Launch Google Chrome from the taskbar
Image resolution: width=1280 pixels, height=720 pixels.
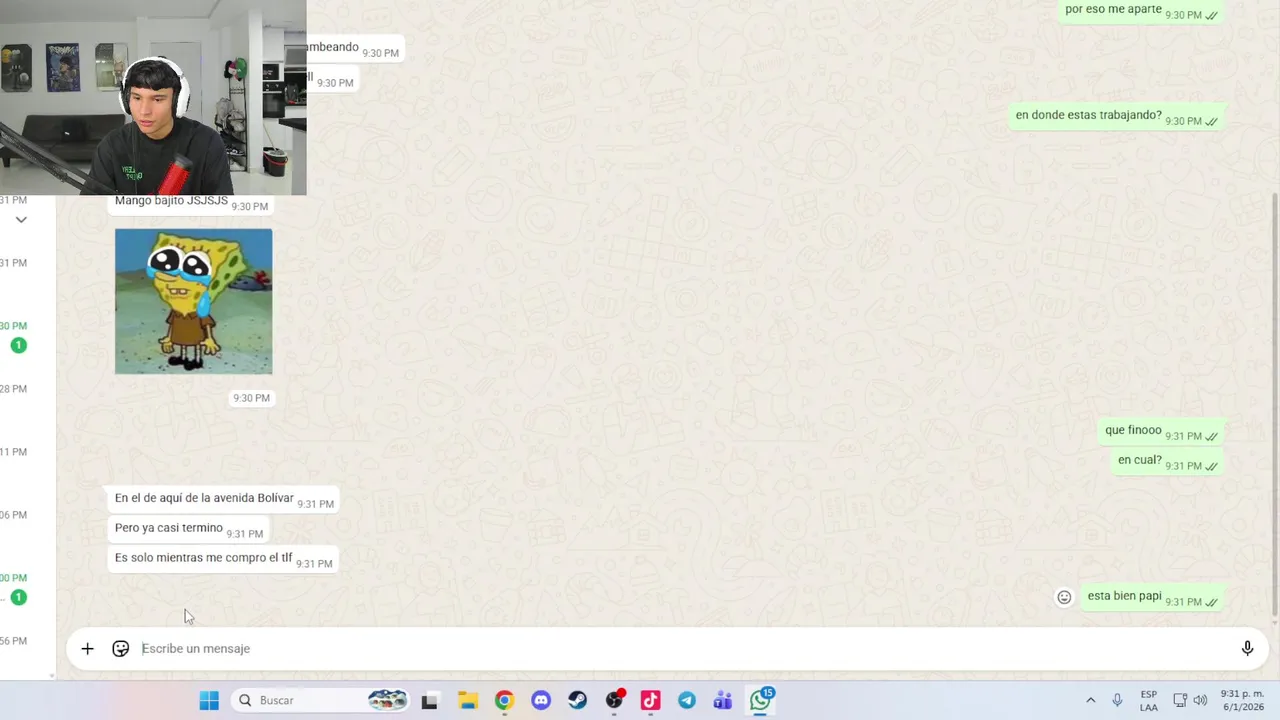click(504, 701)
